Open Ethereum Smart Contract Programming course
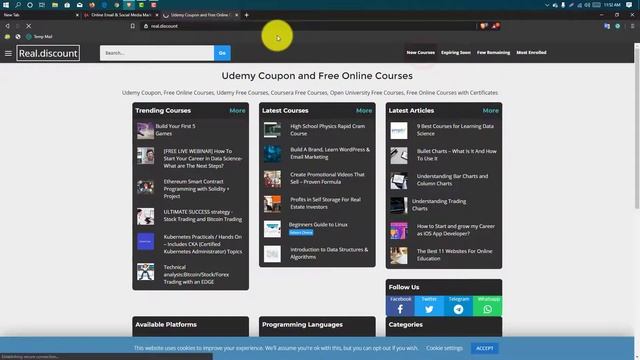 (x=196, y=189)
